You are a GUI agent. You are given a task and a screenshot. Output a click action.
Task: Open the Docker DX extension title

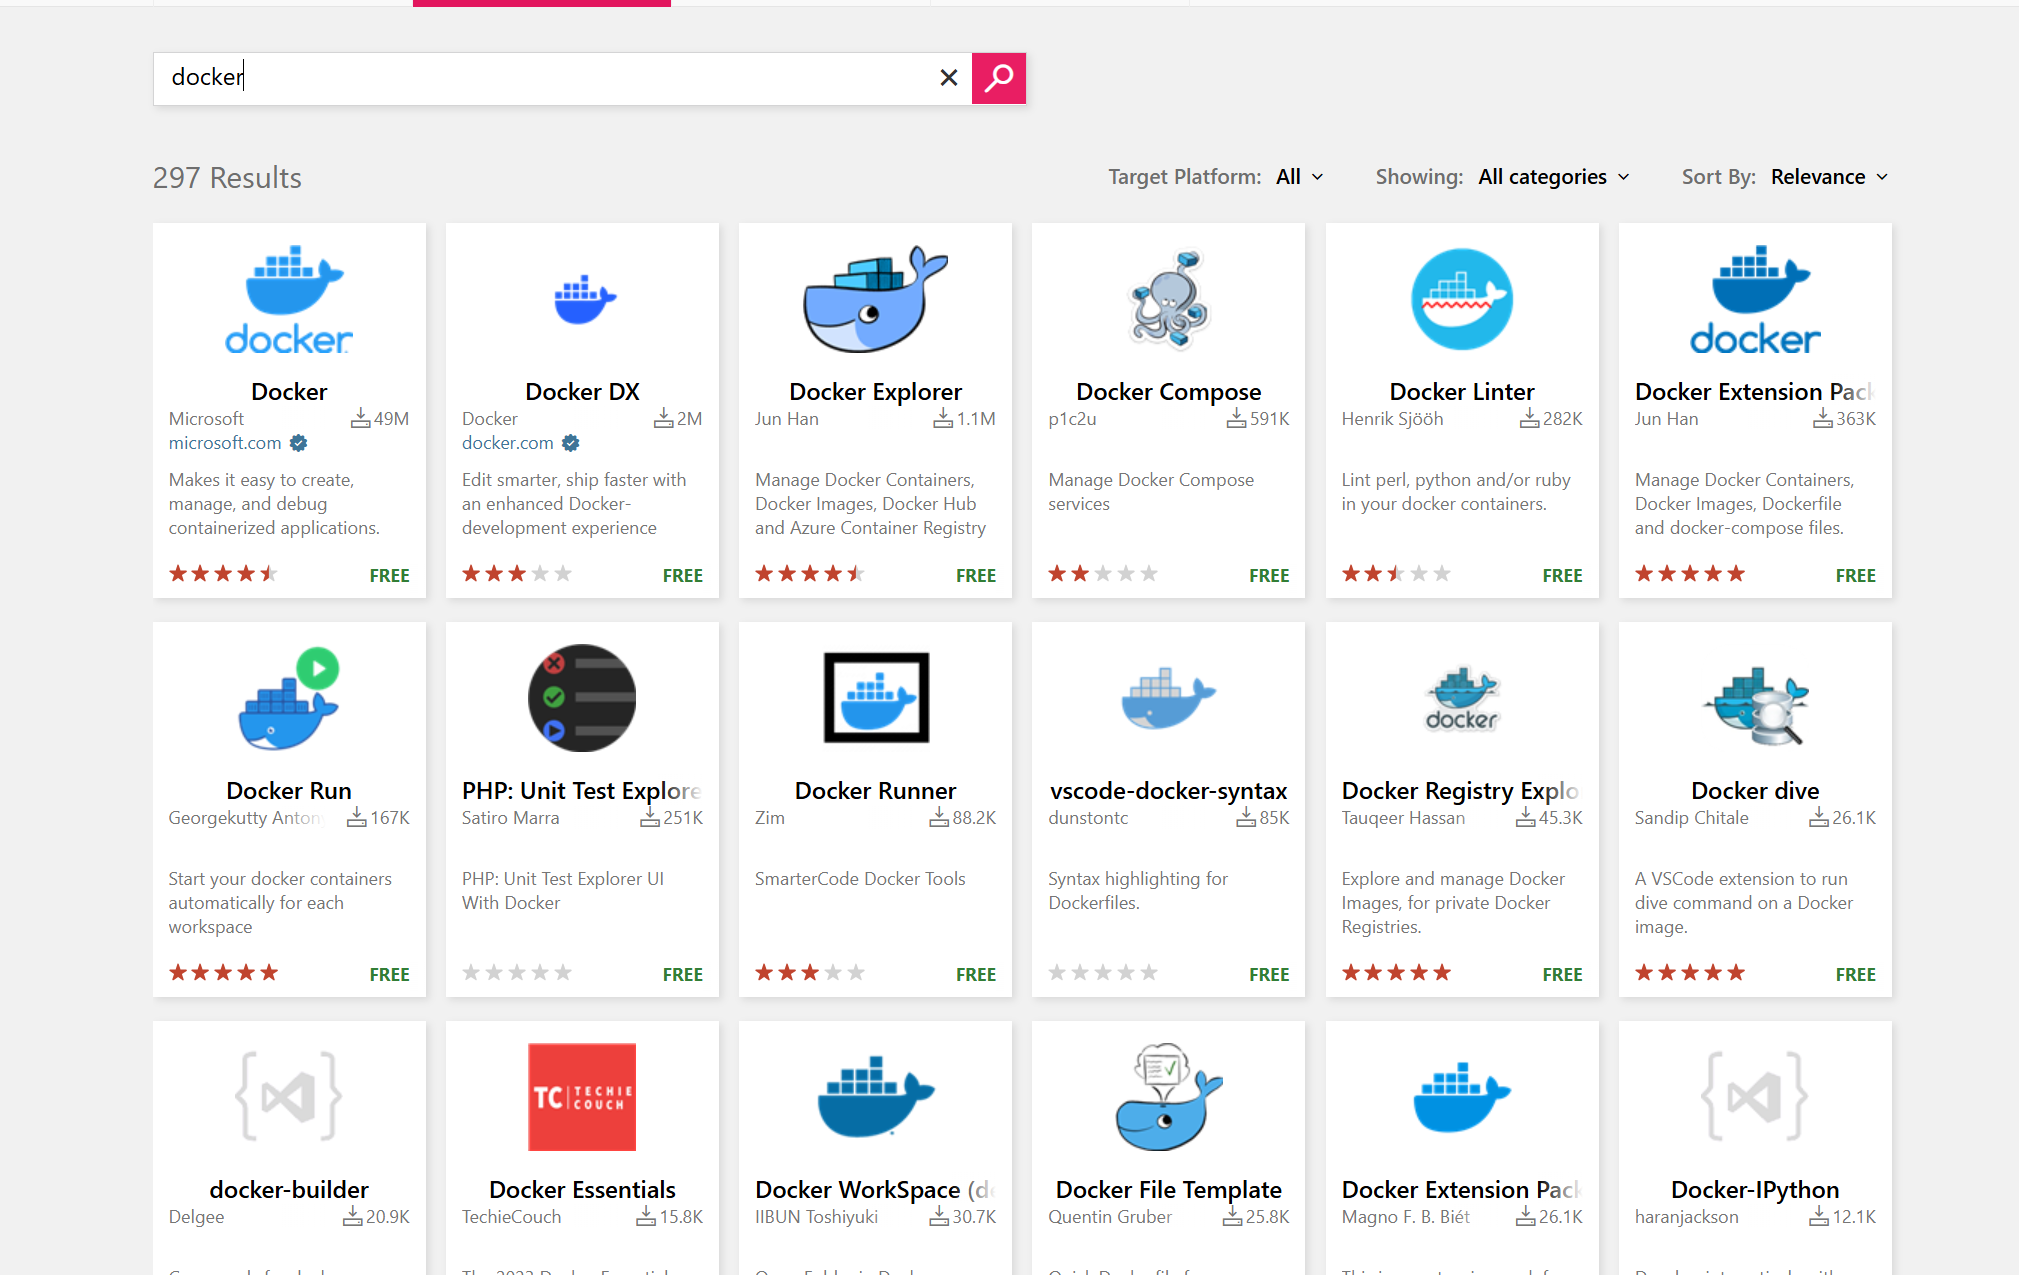583,391
